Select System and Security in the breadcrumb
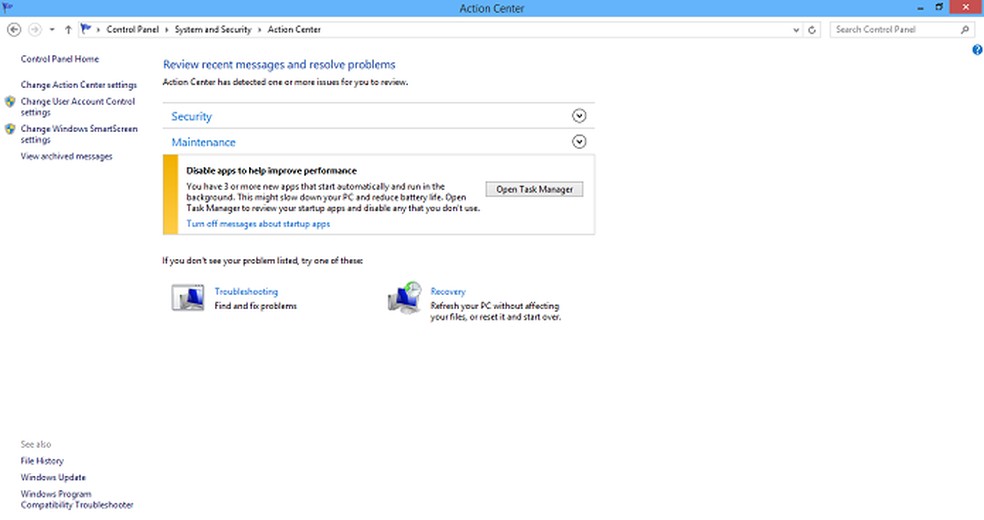Screen dimensions: 984x520 [x=213, y=29]
